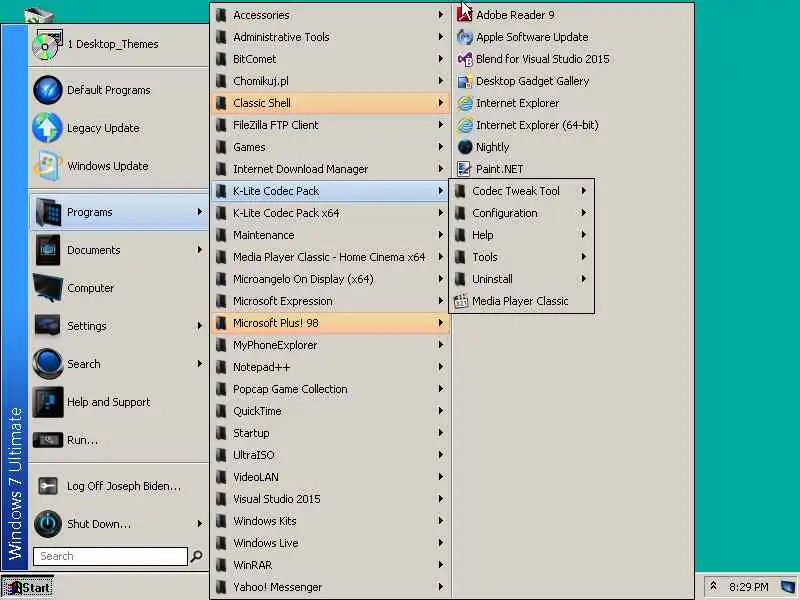Open the Maintenance folder
Screen dimensions: 800x600
330,235
